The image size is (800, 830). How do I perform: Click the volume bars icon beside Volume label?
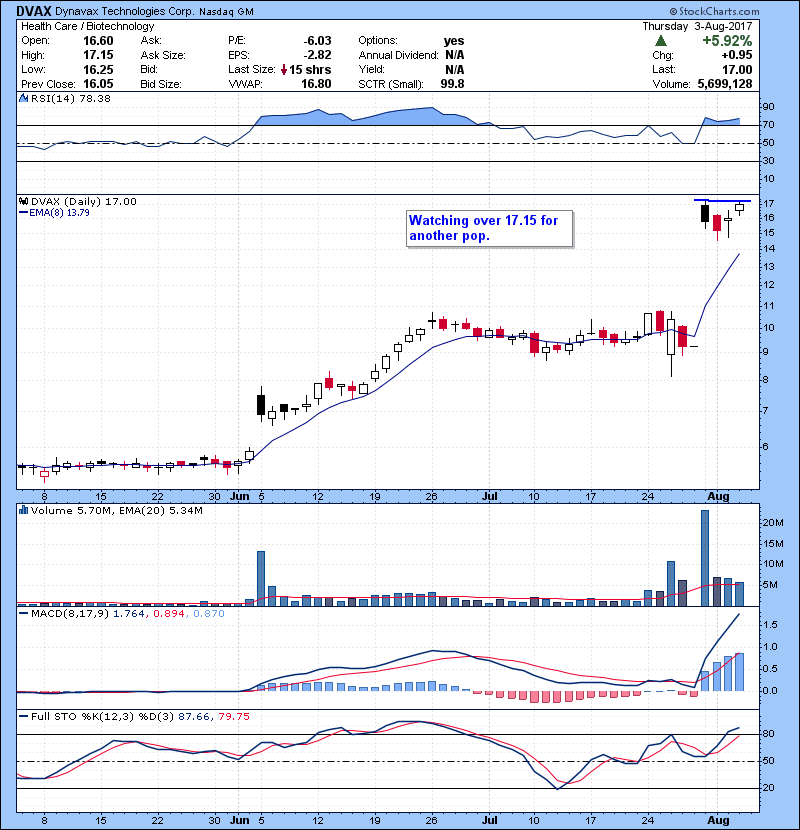pyautogui.click(x=23, y=510)
